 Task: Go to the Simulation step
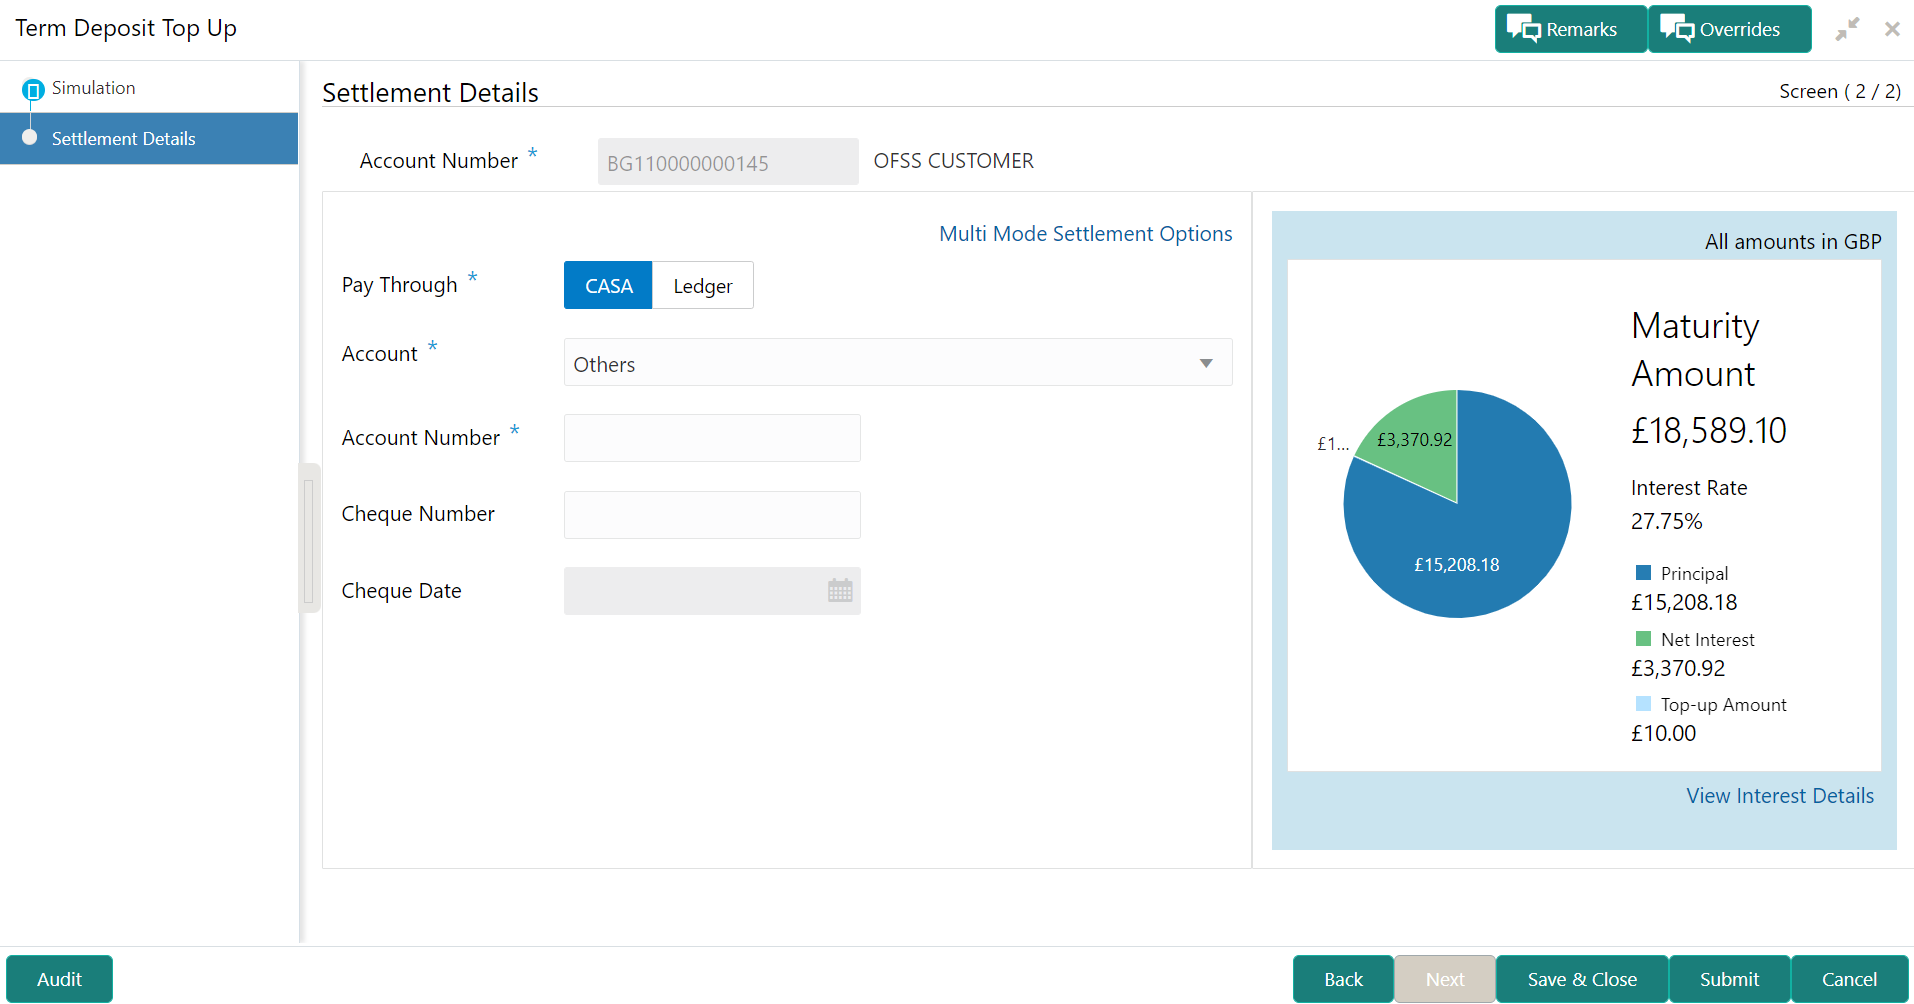93,88
